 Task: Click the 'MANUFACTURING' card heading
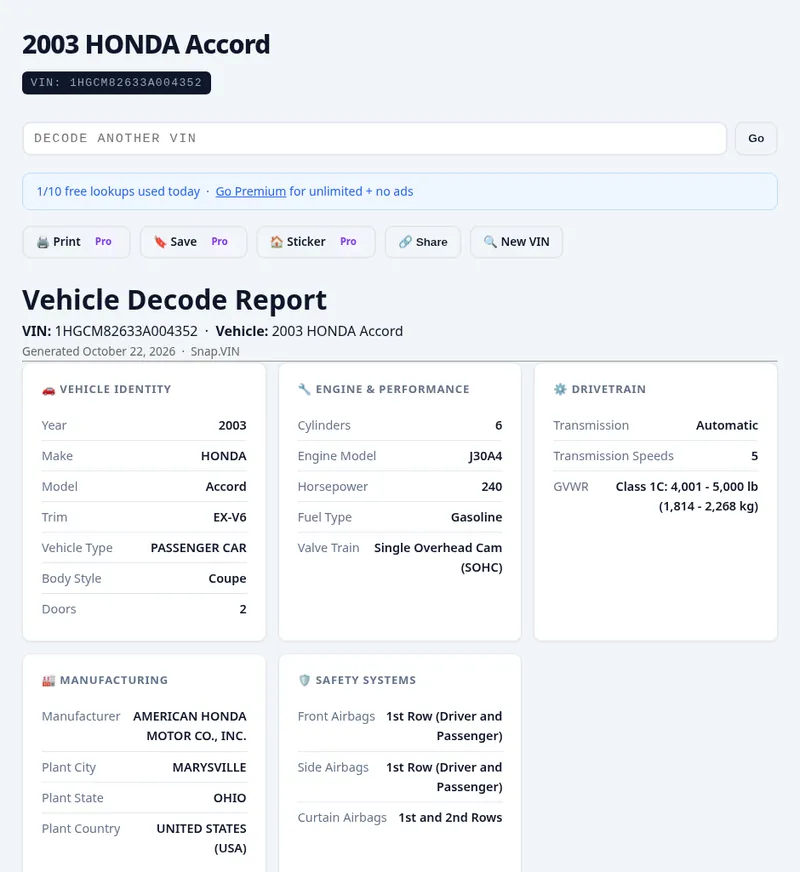point(114,680)
